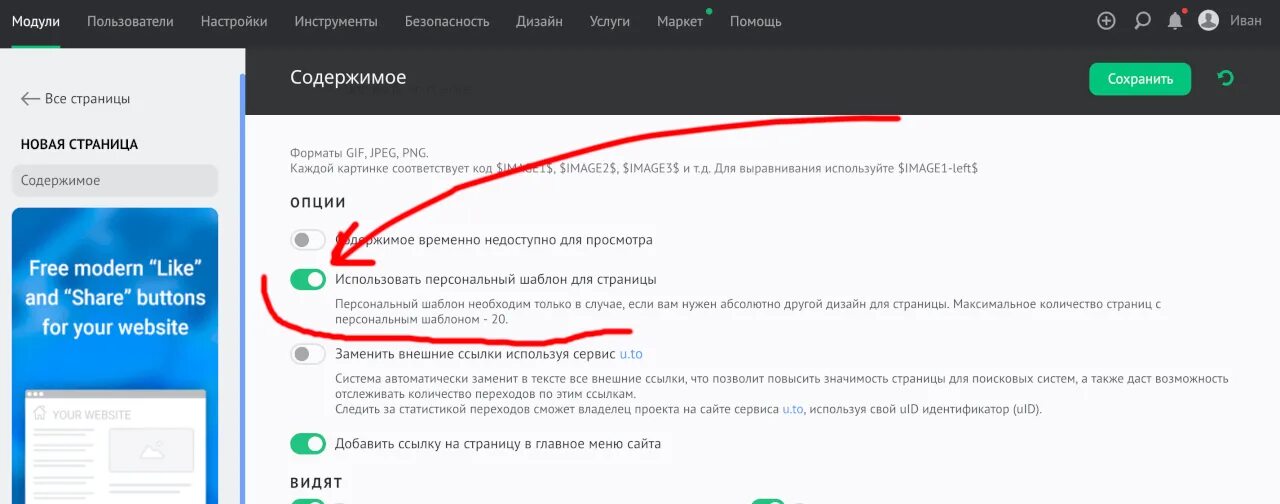Click the user avatar icon beside Иван

point(1208,21)
